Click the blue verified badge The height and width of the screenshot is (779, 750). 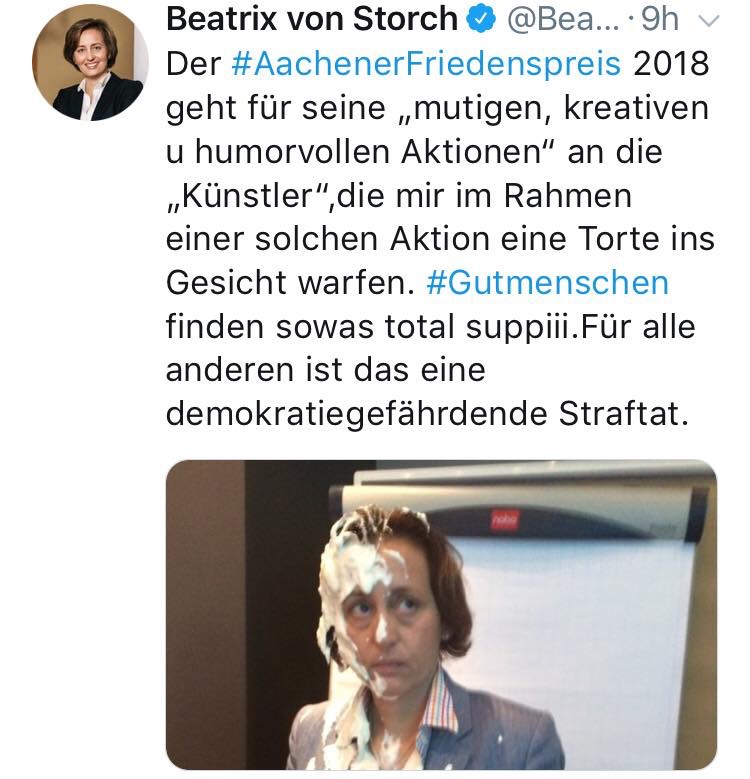pos(481,20)
